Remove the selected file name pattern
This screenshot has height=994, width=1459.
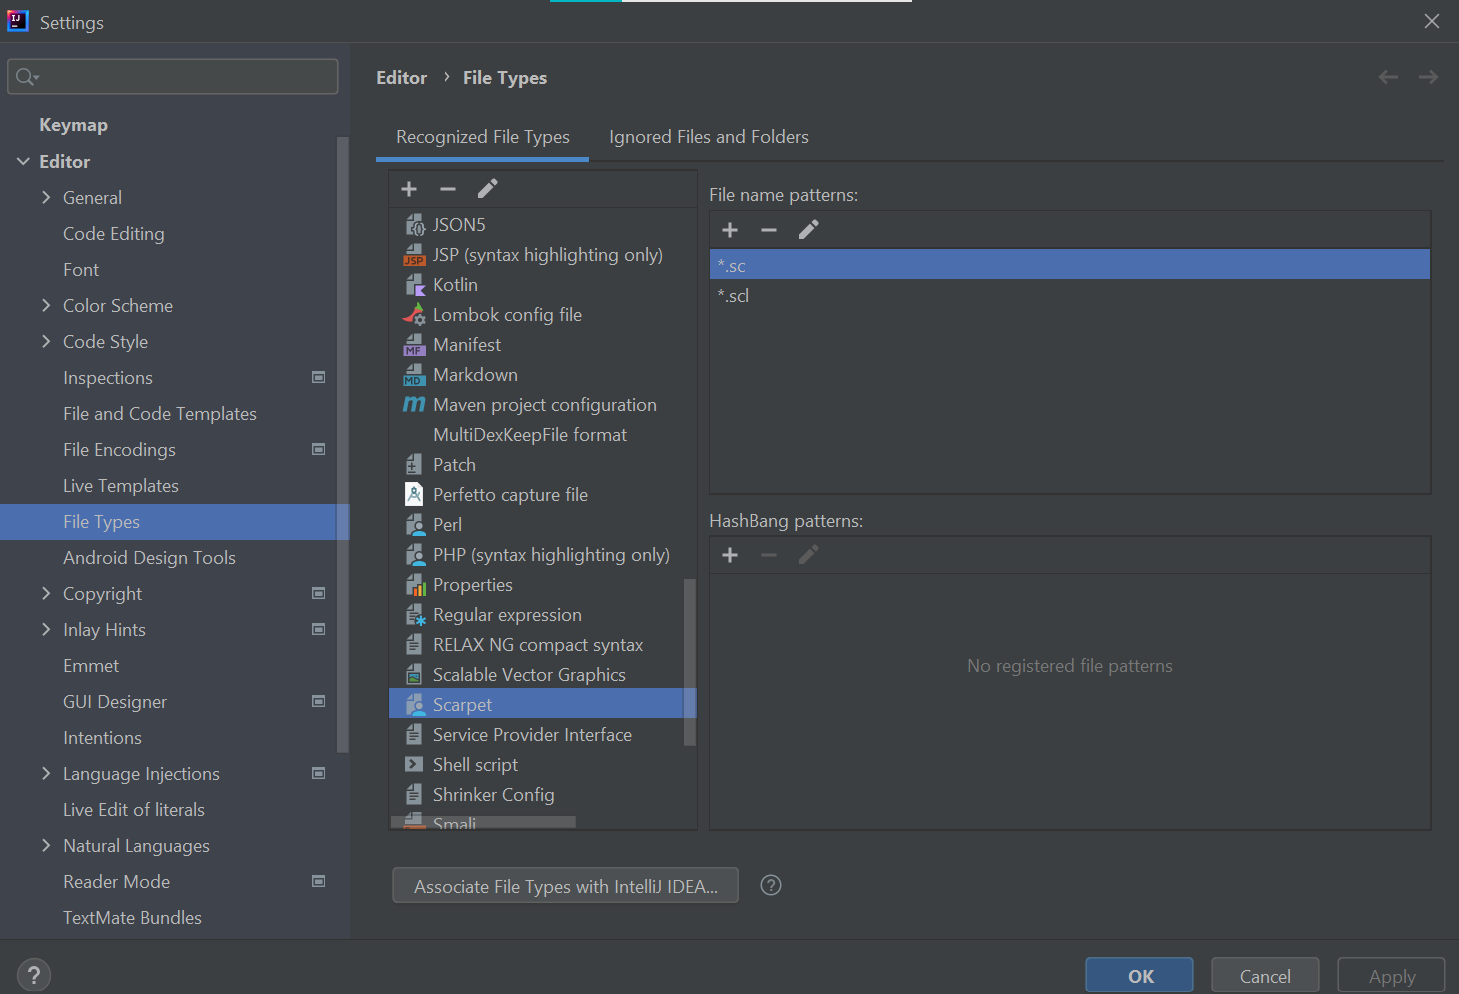pos(769,230)
